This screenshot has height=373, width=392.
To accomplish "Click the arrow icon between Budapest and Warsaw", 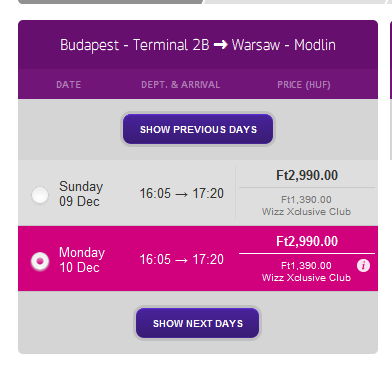I will (220, 45).
